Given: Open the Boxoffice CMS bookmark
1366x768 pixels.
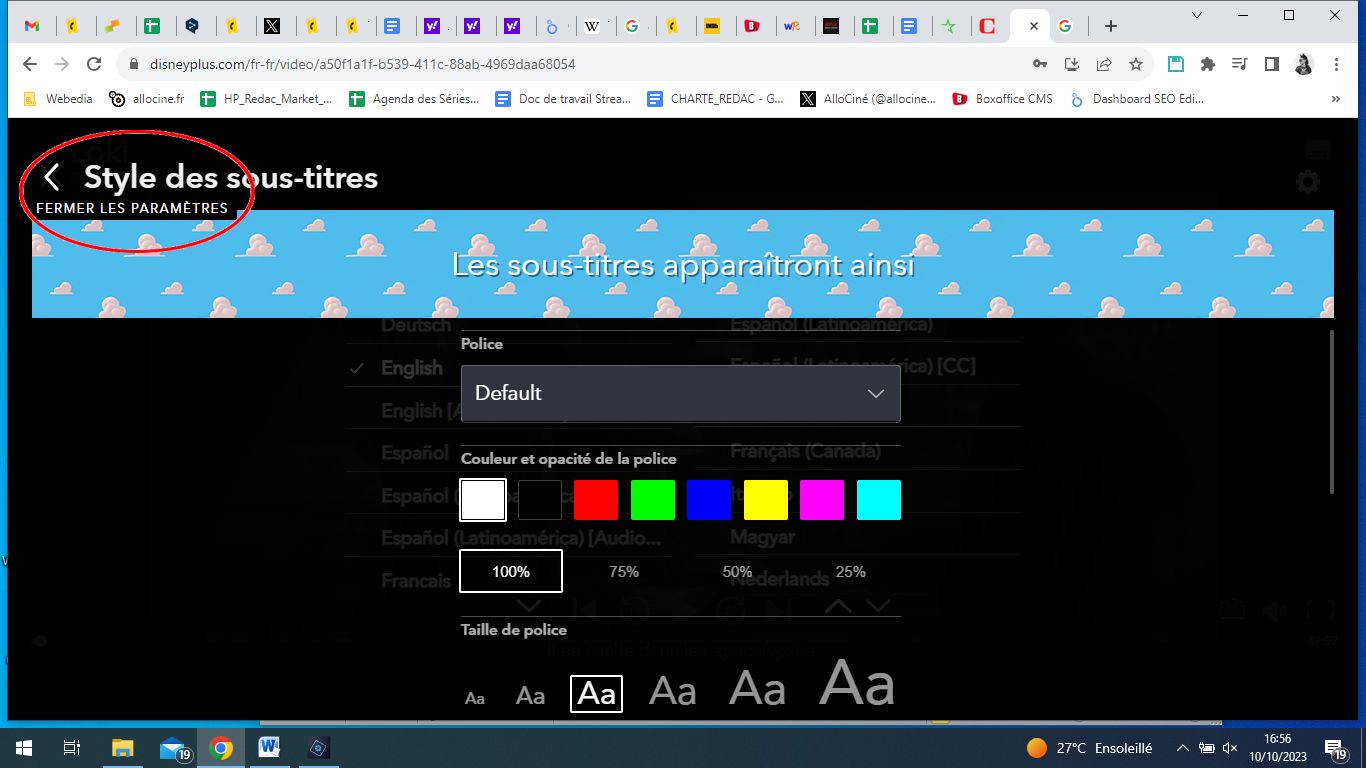Looking at the screenshot, I should tap(1002, 99).
